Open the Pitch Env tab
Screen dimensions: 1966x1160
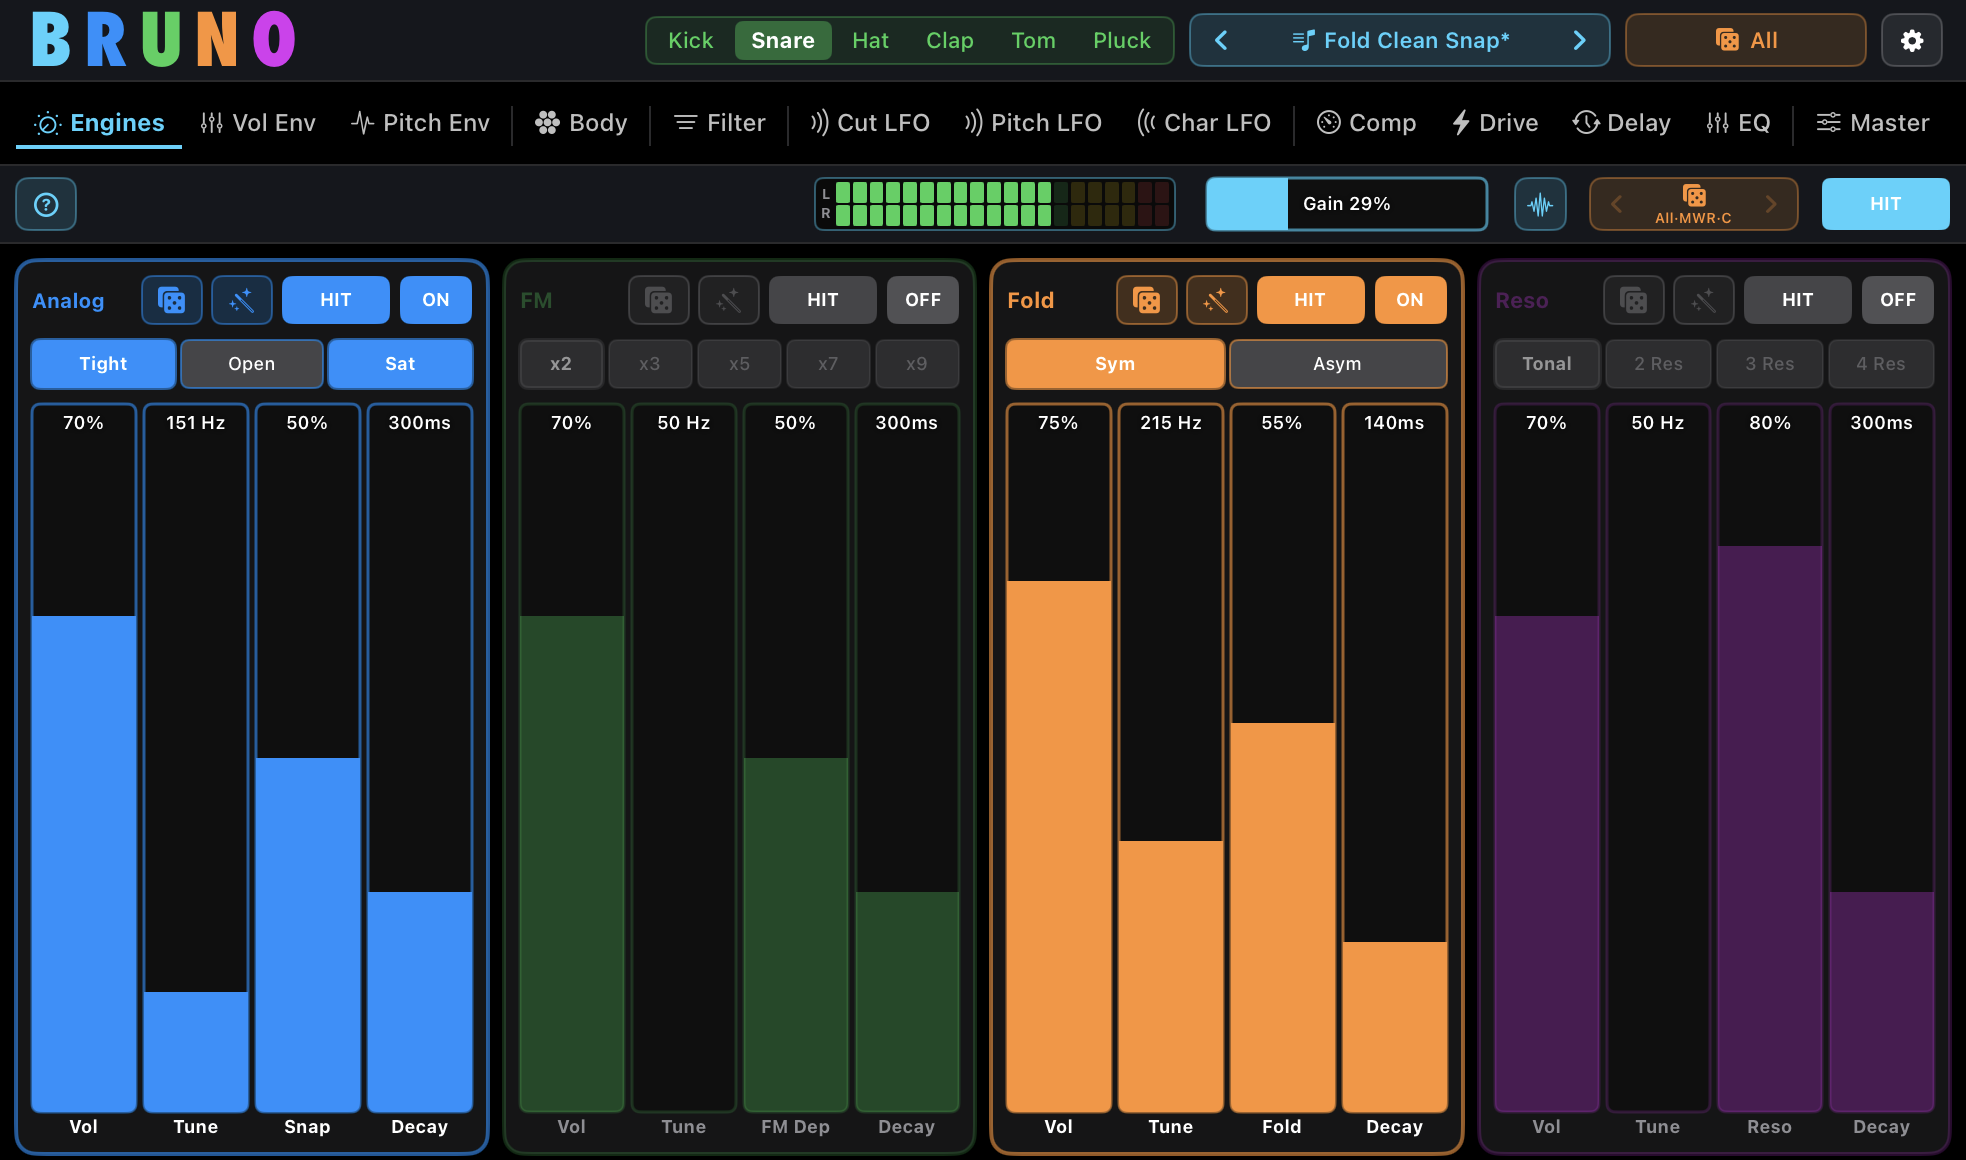tap(420, 123)
